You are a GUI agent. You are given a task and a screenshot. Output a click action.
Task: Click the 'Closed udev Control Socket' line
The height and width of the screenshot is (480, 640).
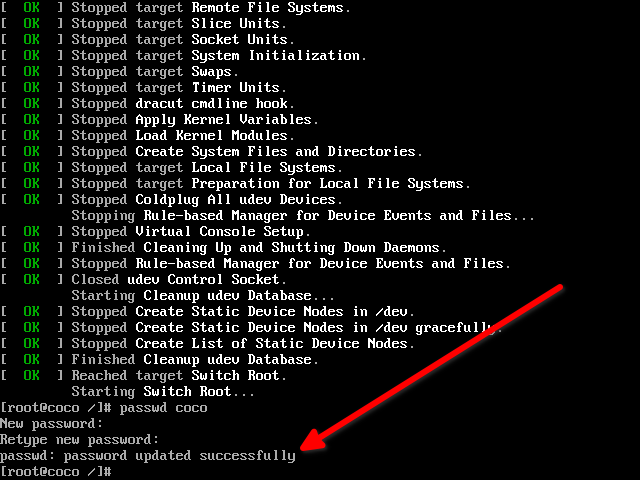coord(174,280)
